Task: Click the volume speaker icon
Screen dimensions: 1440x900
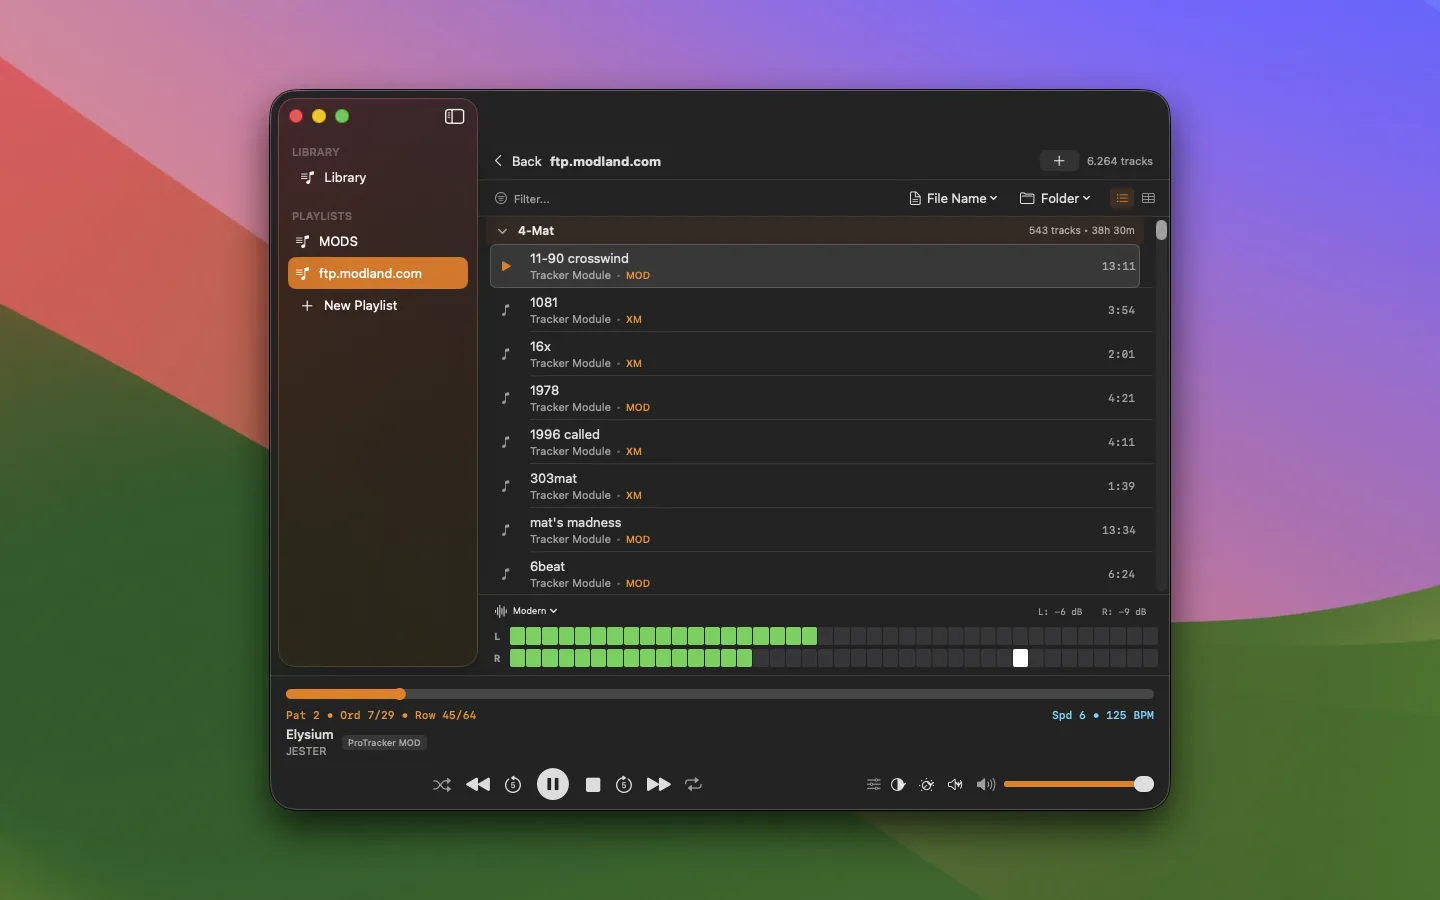Action: pyautogui.click(x=986, y=785)
